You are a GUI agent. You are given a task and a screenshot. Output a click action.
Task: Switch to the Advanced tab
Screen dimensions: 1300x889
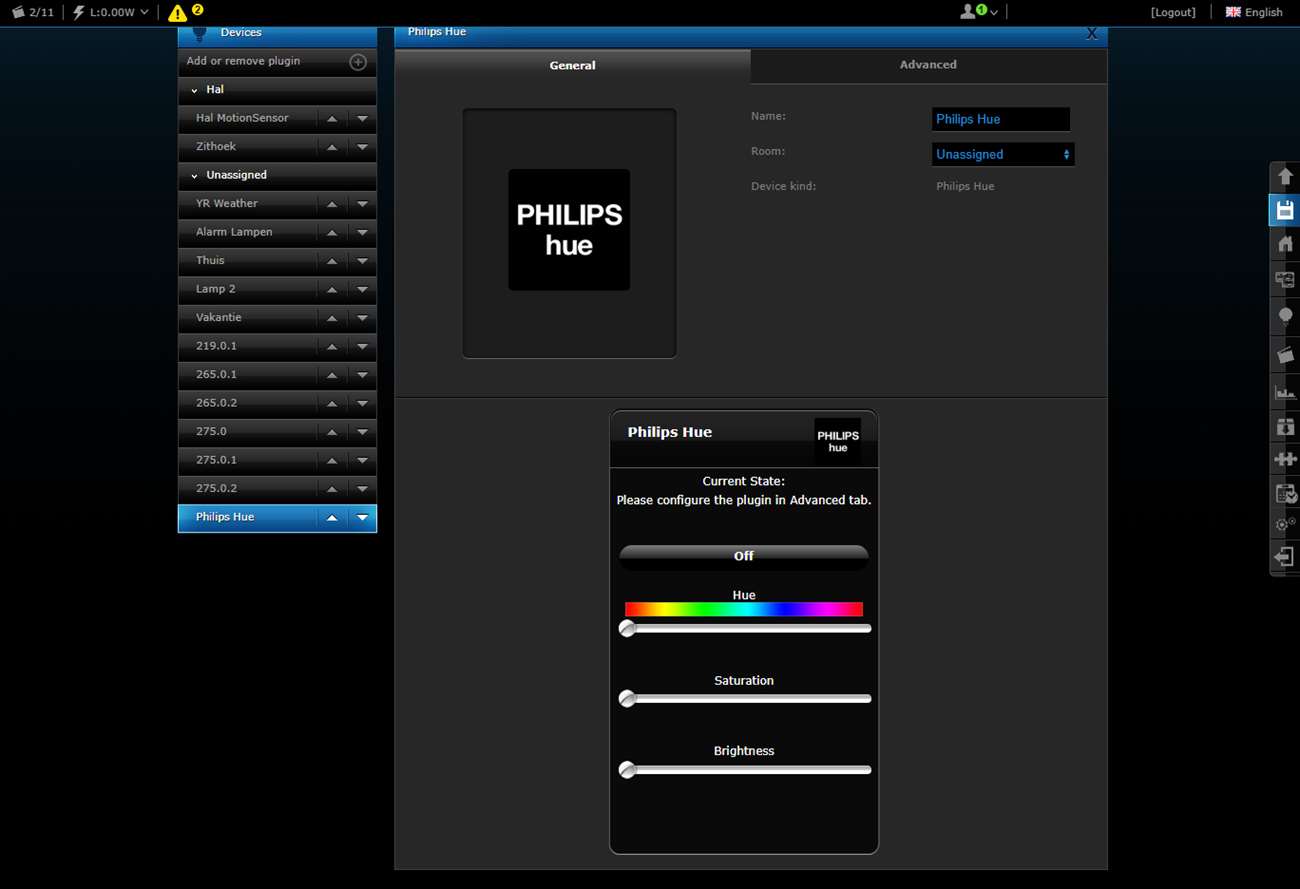[928, 65]
